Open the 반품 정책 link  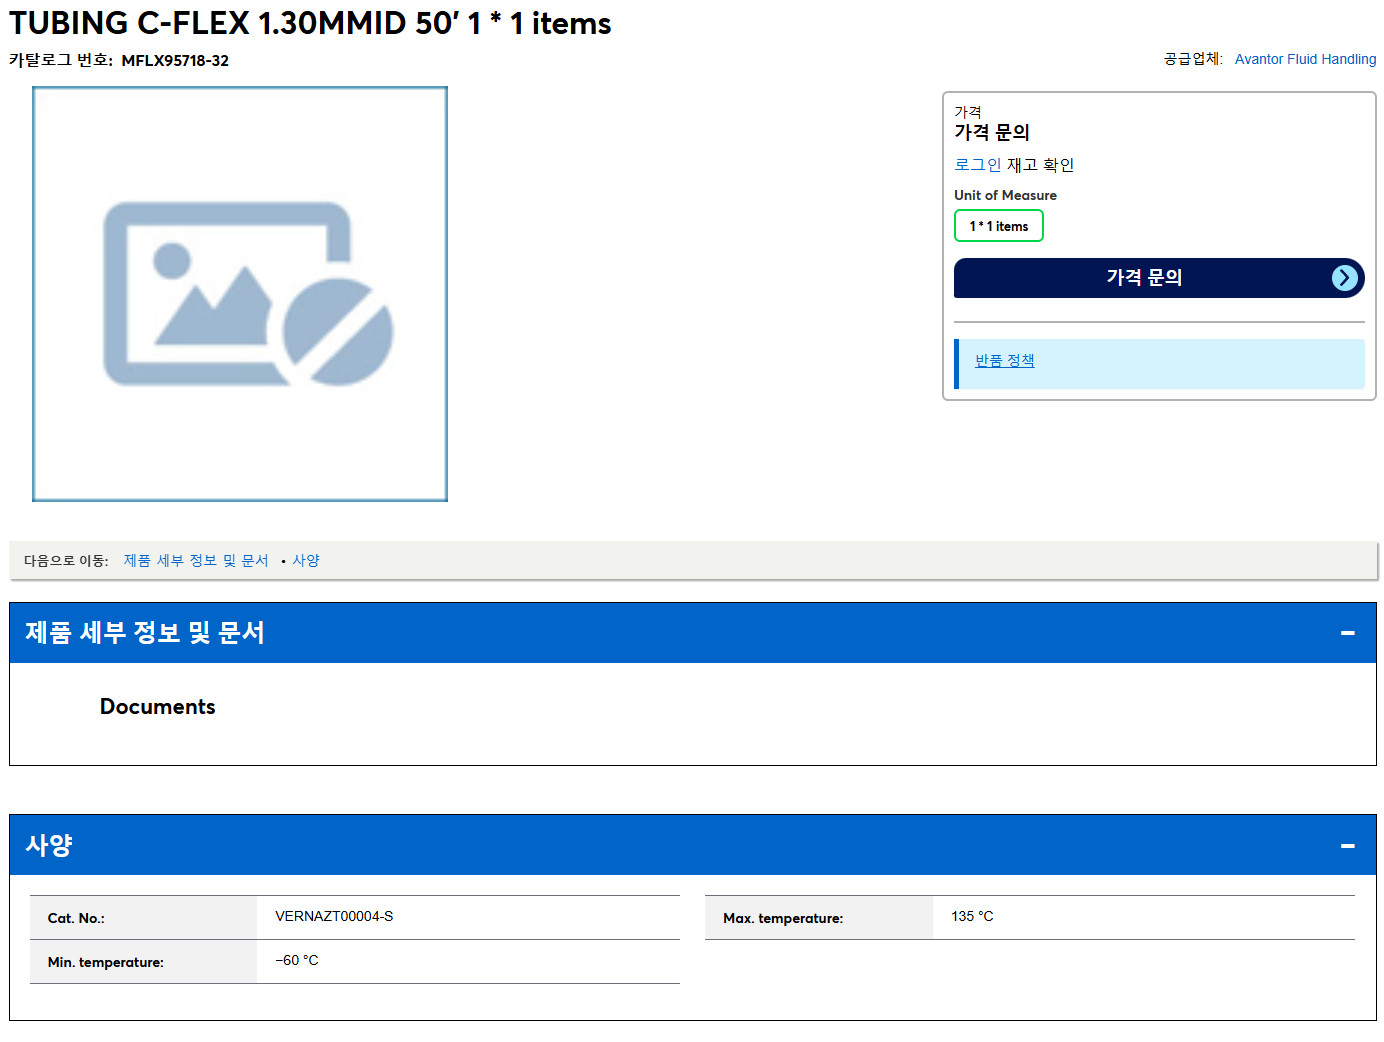[1004, 360]
